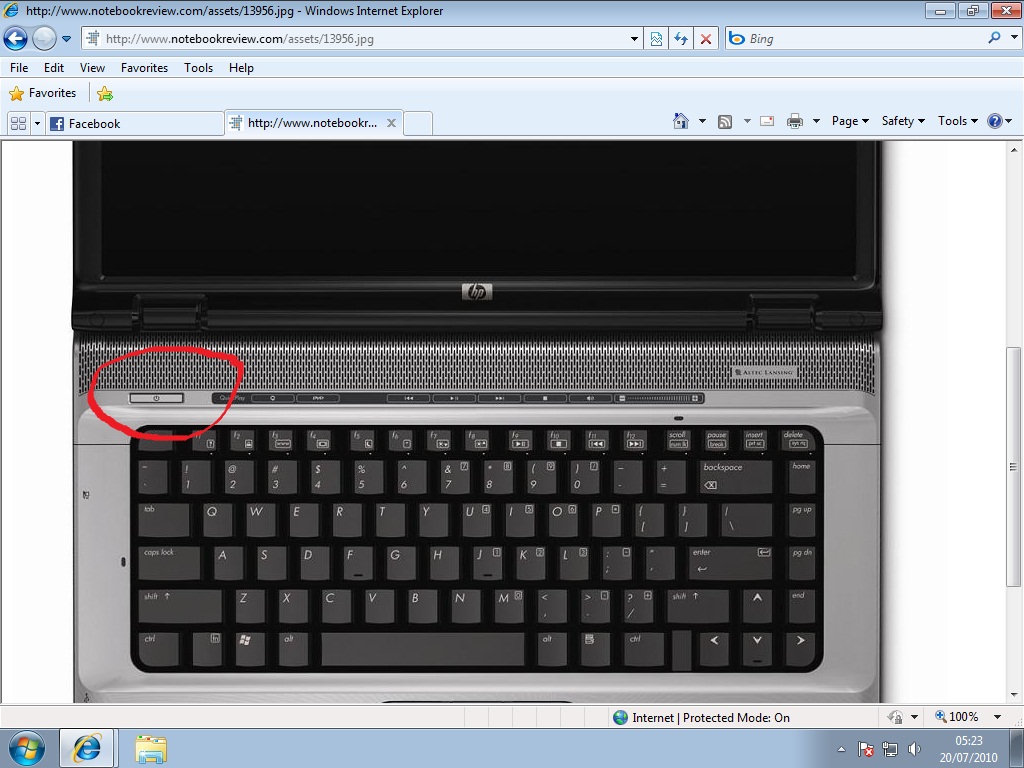The width and height of the screenshot is (1024, 768).
Task: Expand the tab list dropdown arrow
Action: click(37, 123)
